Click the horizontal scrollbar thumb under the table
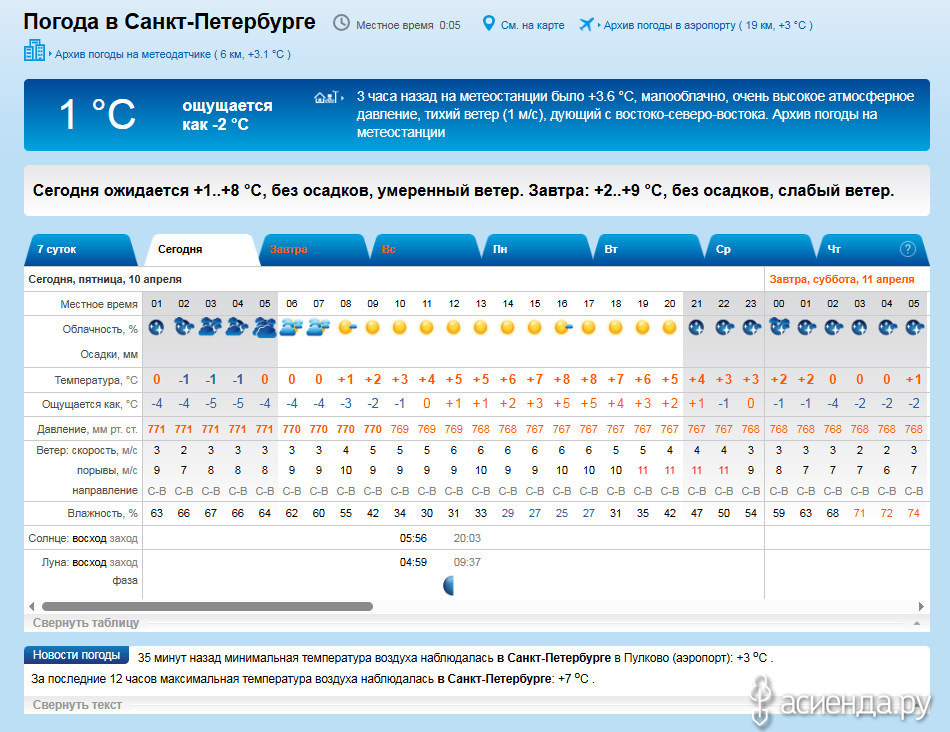 [x=206, y=606]
